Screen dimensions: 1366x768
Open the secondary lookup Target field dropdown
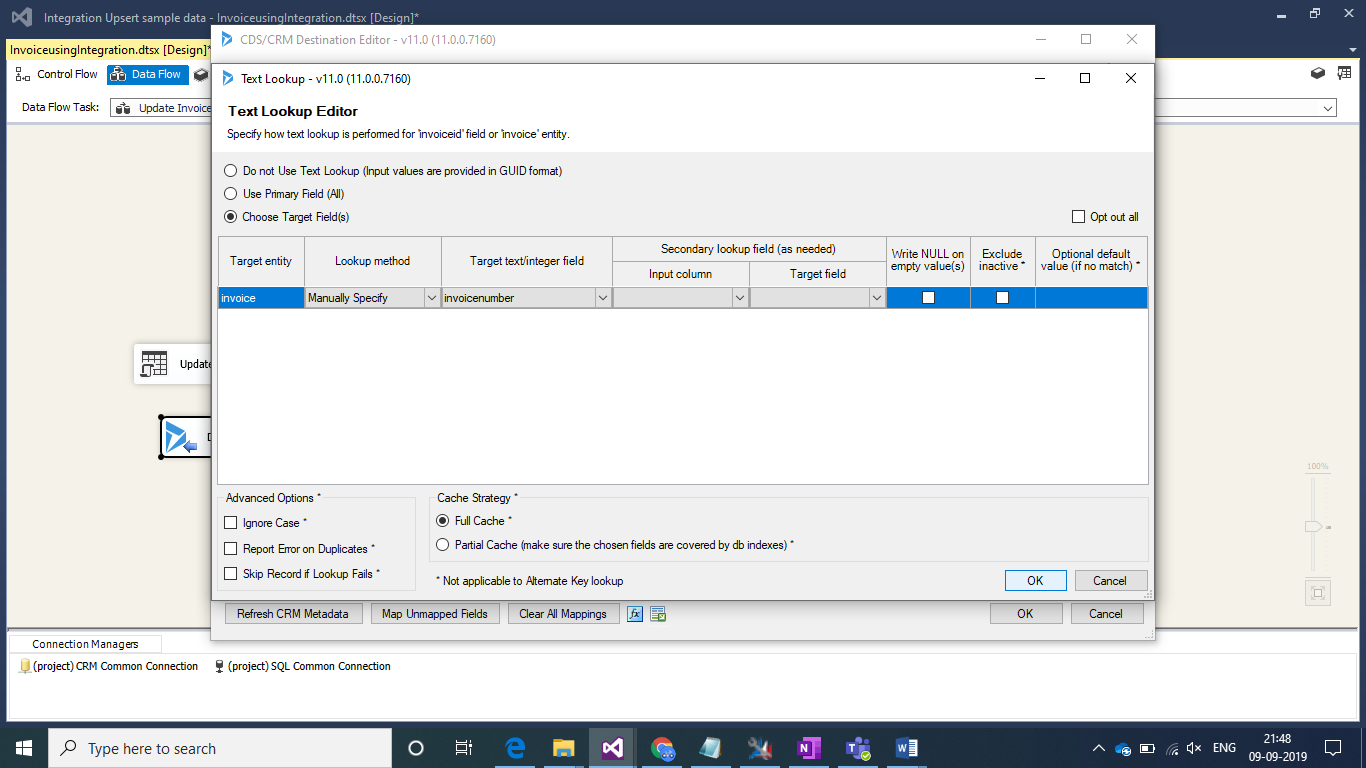point(877,298)
